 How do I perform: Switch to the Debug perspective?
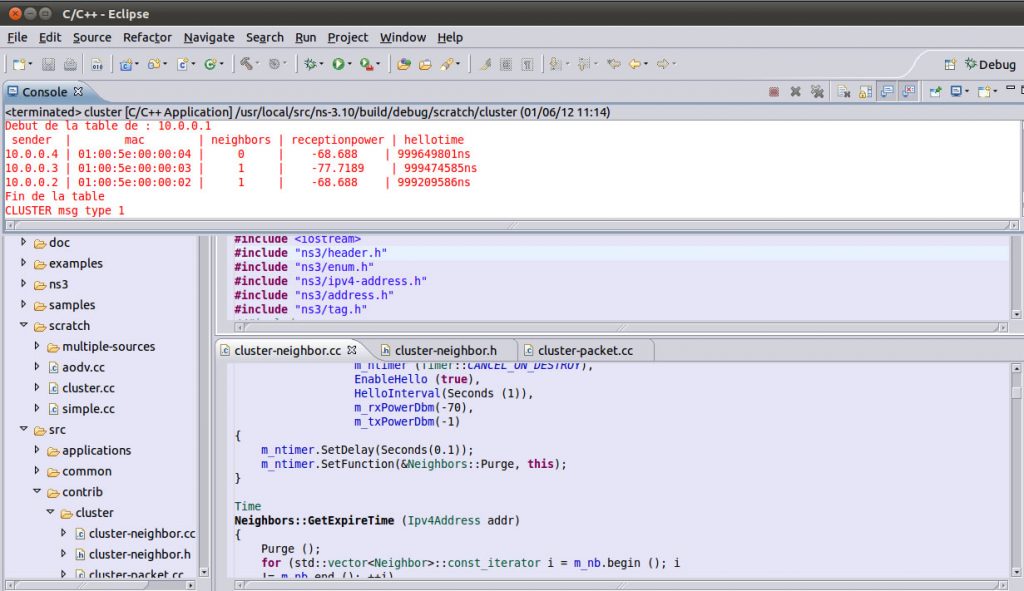pos(990,64)
